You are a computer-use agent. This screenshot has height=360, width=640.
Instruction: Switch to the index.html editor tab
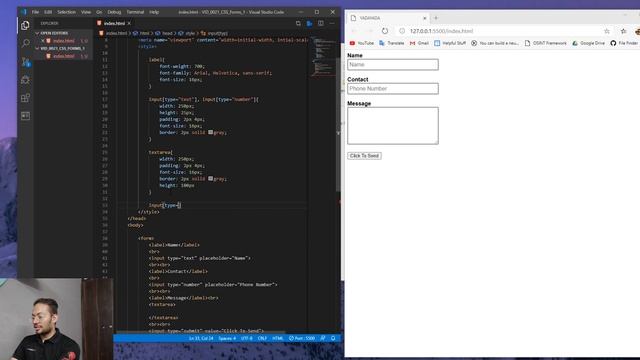(x=114, y=24)
